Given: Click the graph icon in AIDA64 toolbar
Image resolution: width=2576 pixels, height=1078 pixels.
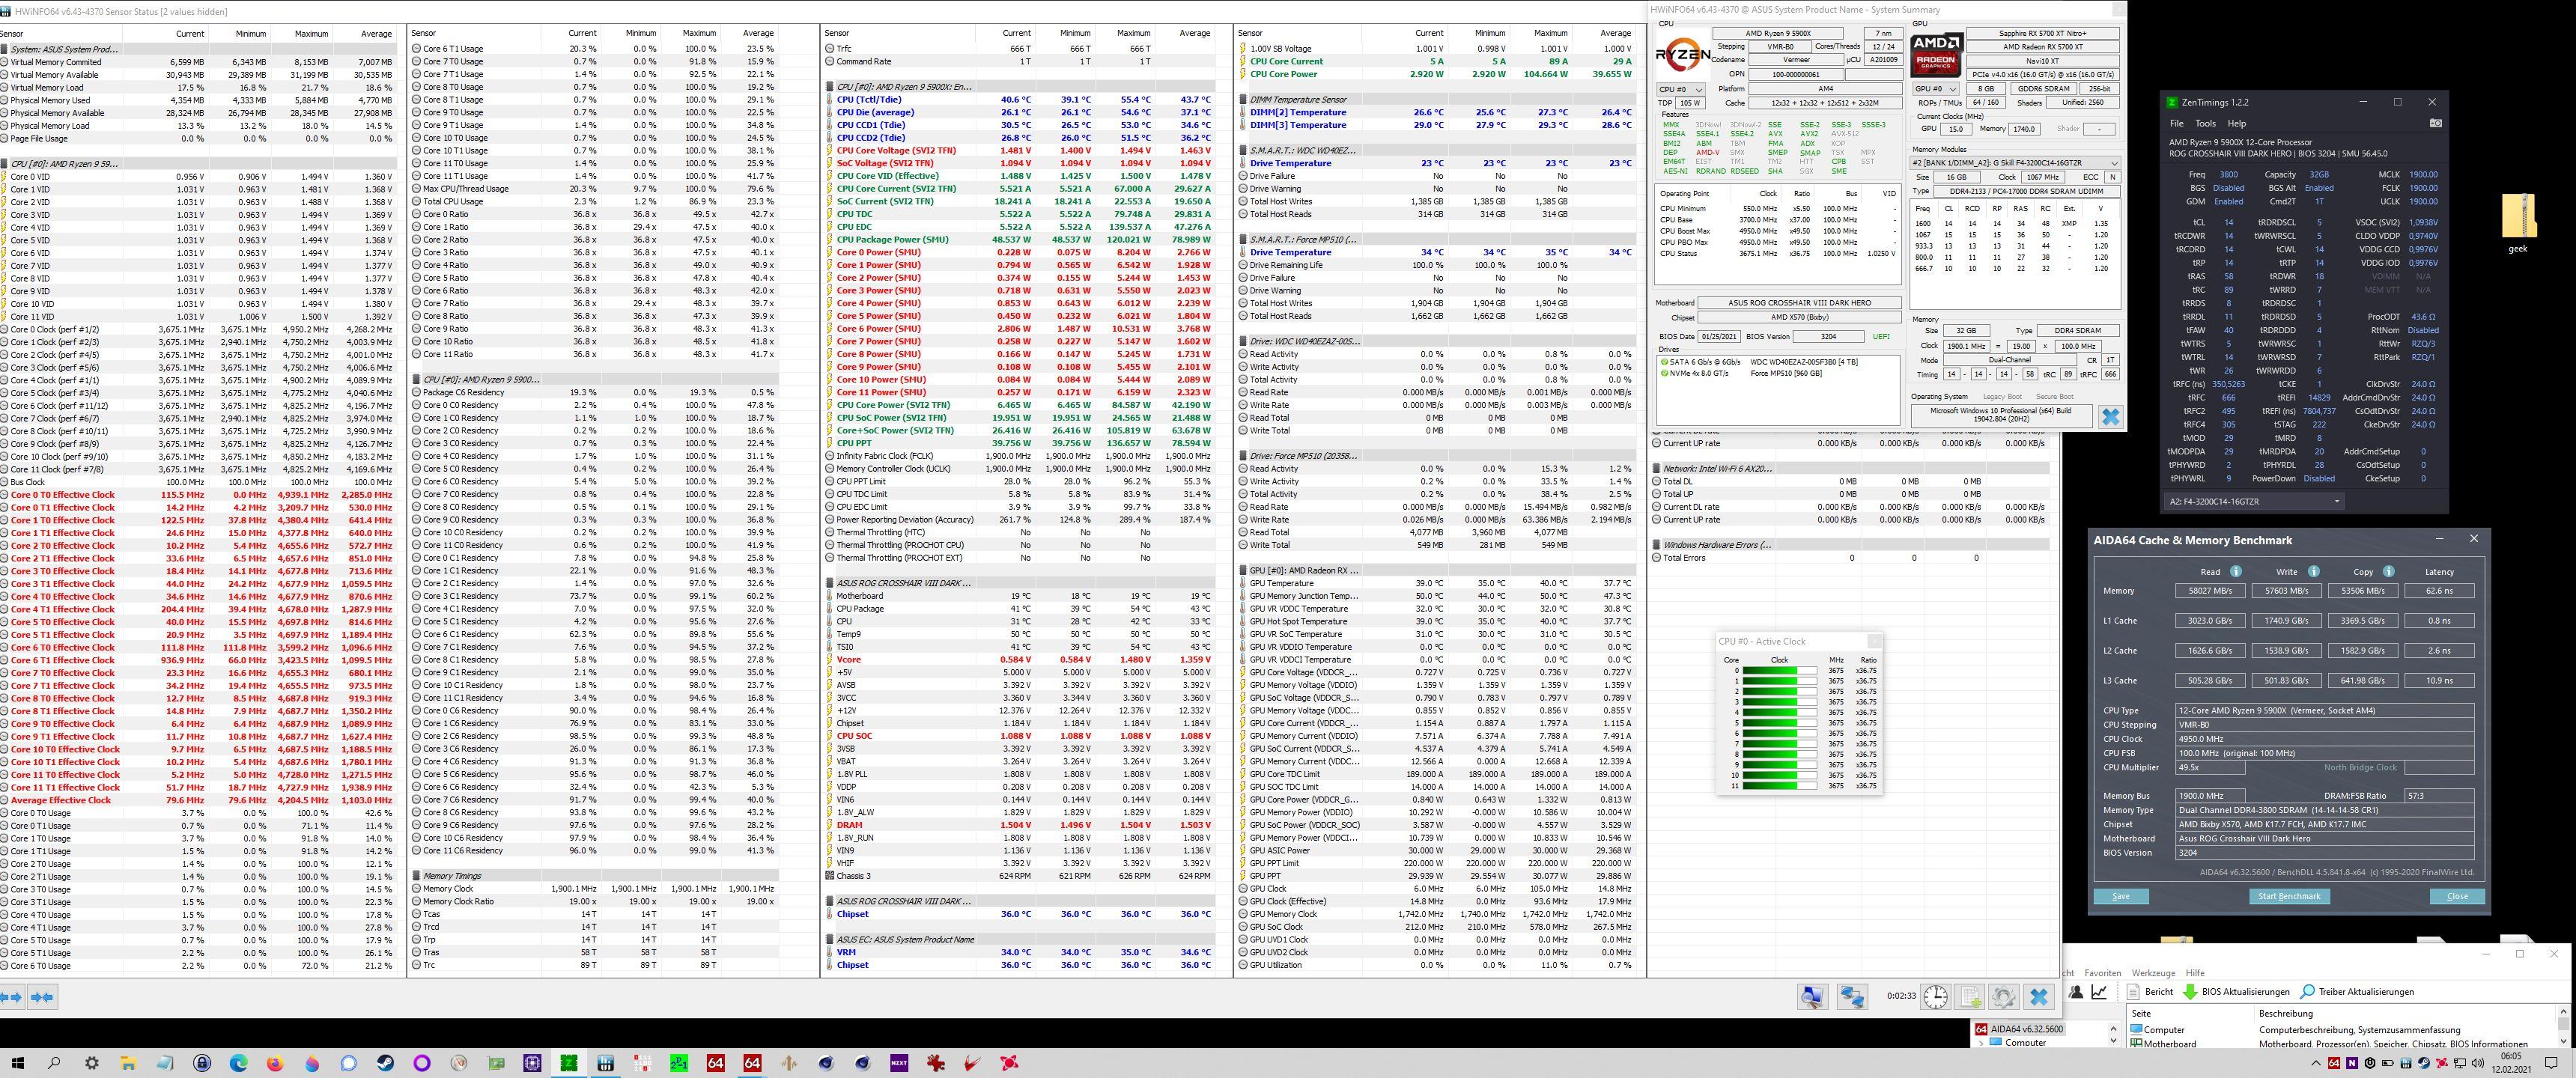Looking at the screenshot, I should click(2099, 992).
